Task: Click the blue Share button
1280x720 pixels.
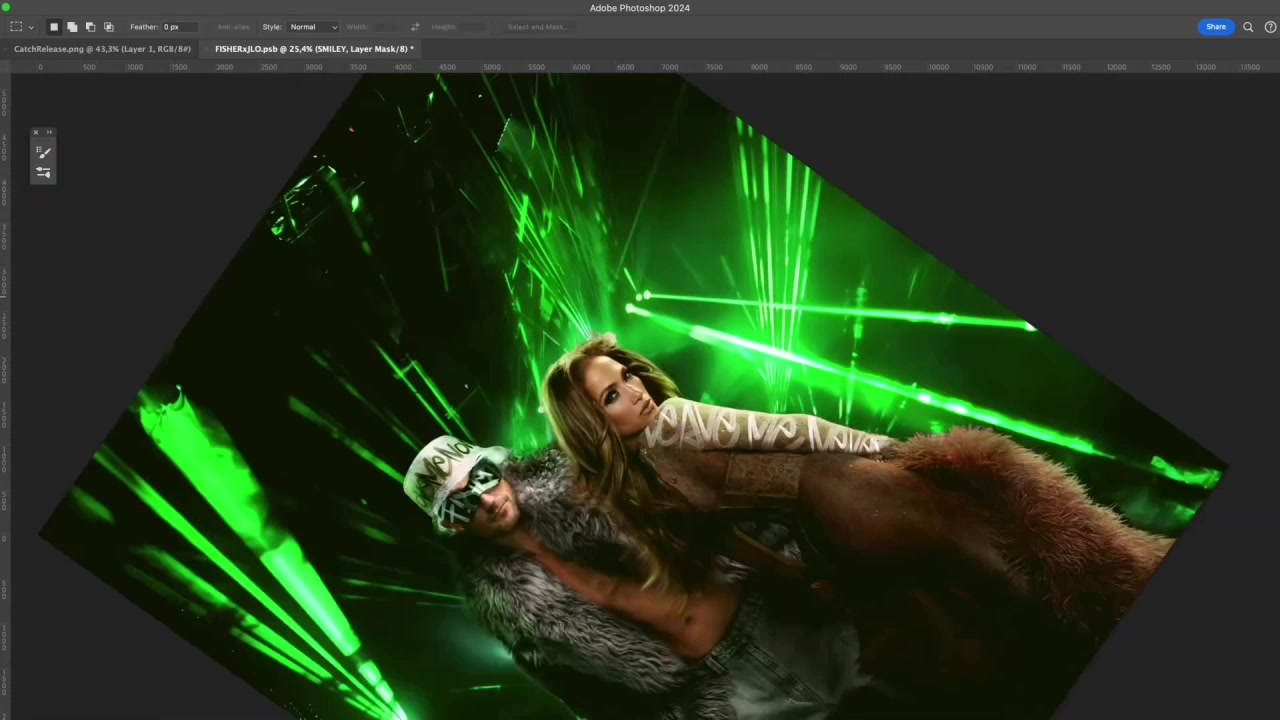Action: pyautogui.click(x=1215, y=27)
